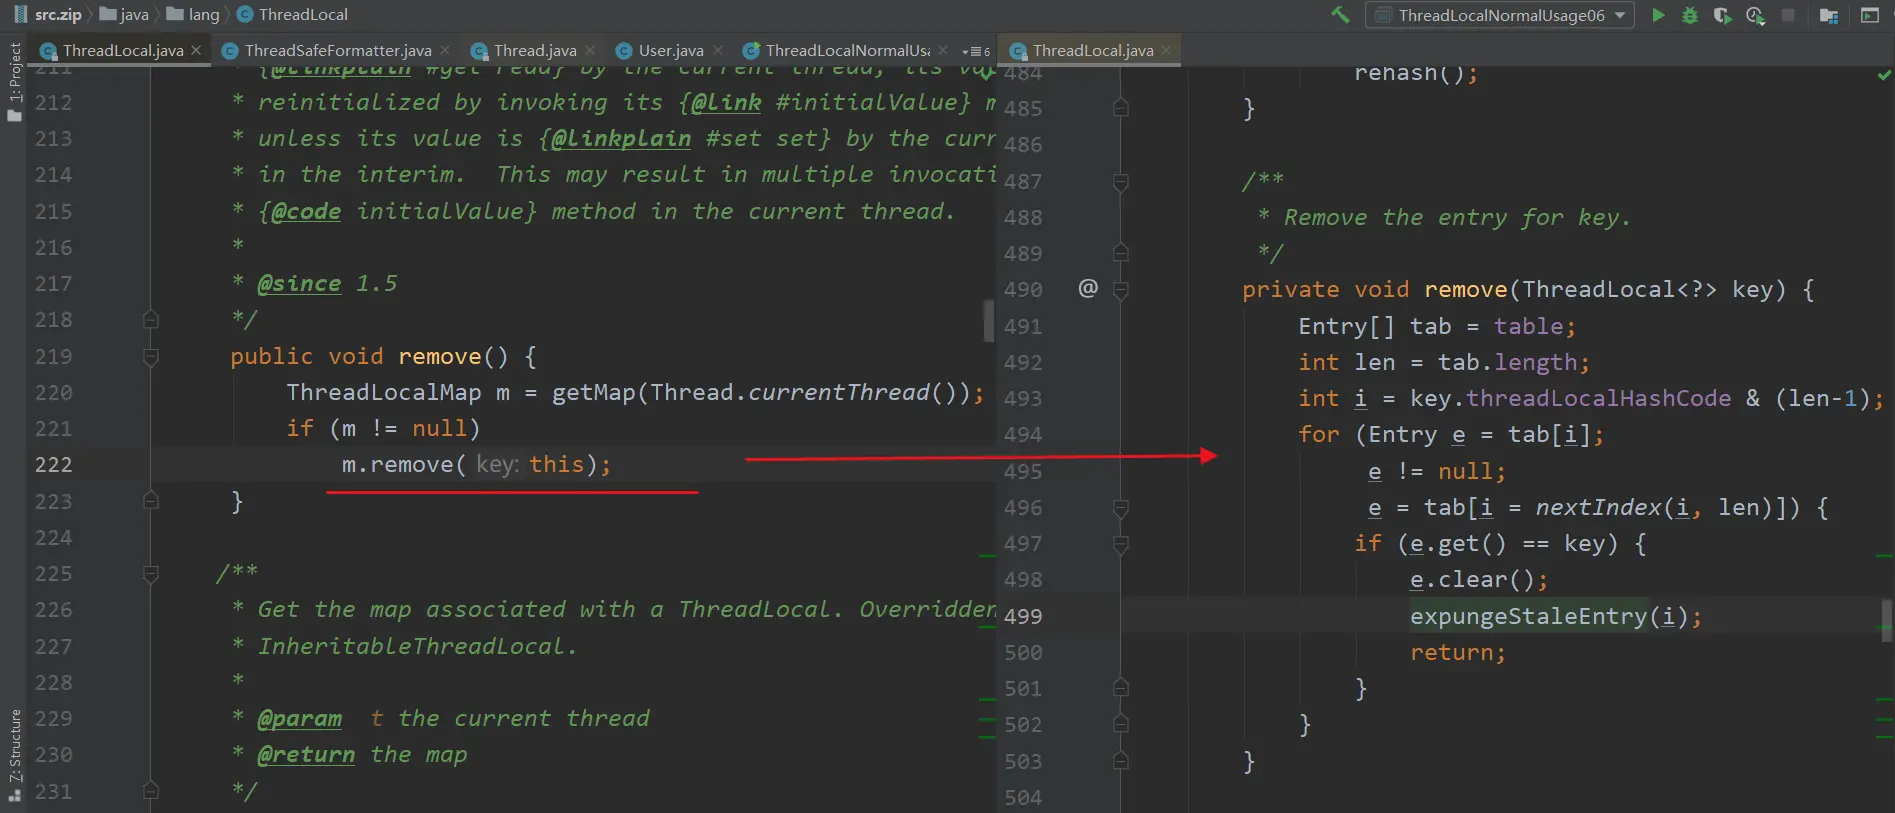Collapse the private remove method at line 490
The height and width of the screenshot is (813, 1895).
coord(1121,290)
